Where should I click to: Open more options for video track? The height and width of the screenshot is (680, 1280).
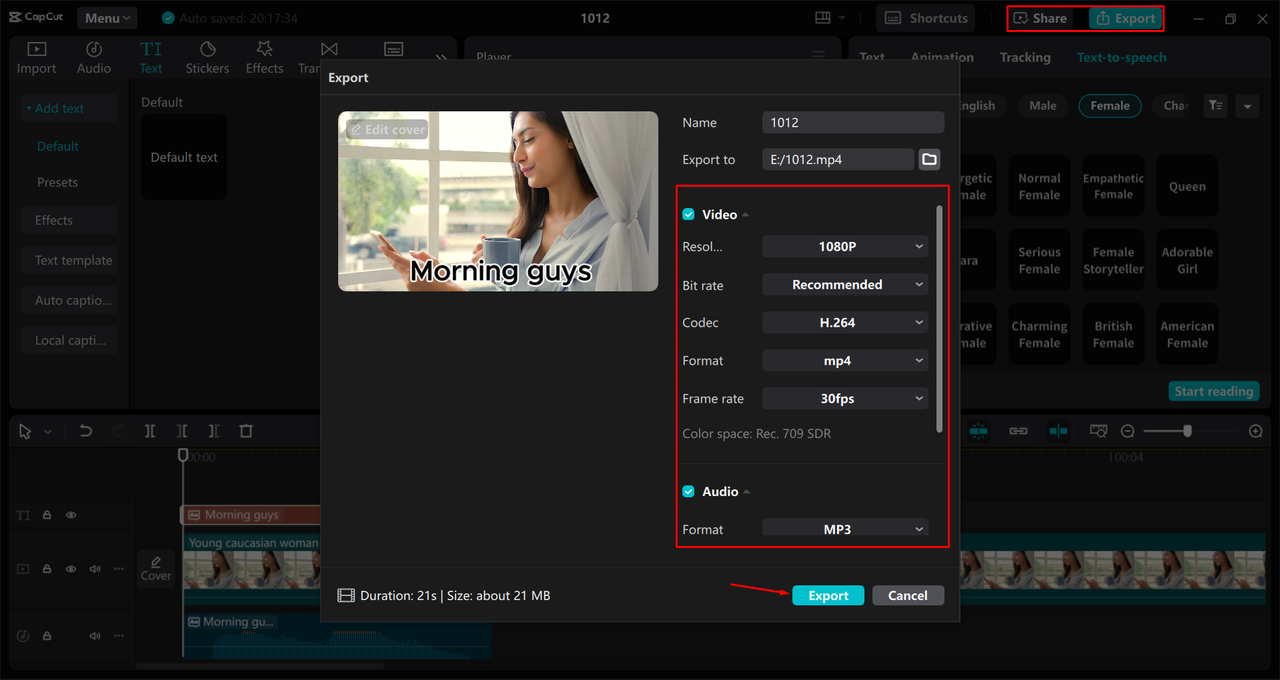tap(119, 569)
